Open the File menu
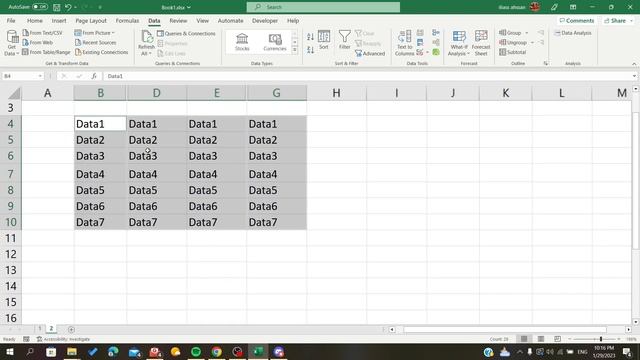640x360 pixels. point(11,20)
